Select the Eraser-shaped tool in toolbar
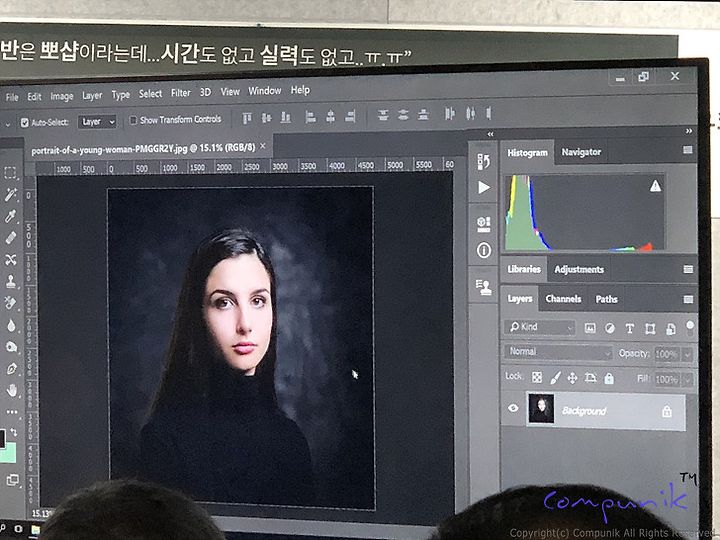Image resolution: width=720 pixels, height=540 pixels. click(x=11, y=237)
